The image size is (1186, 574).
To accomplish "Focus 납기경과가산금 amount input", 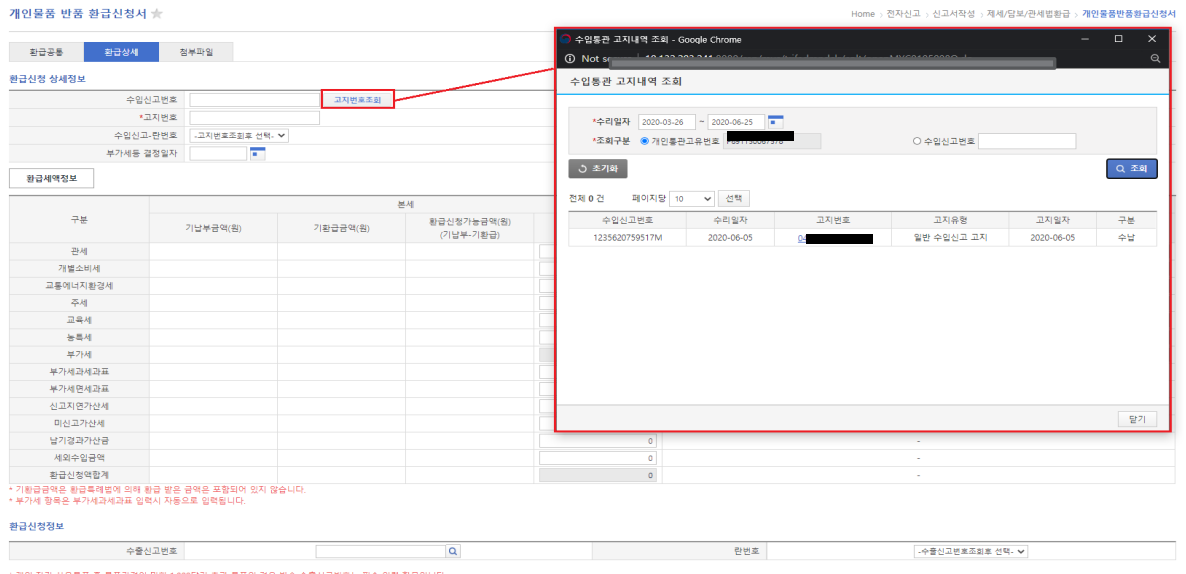I will point(598,441).
